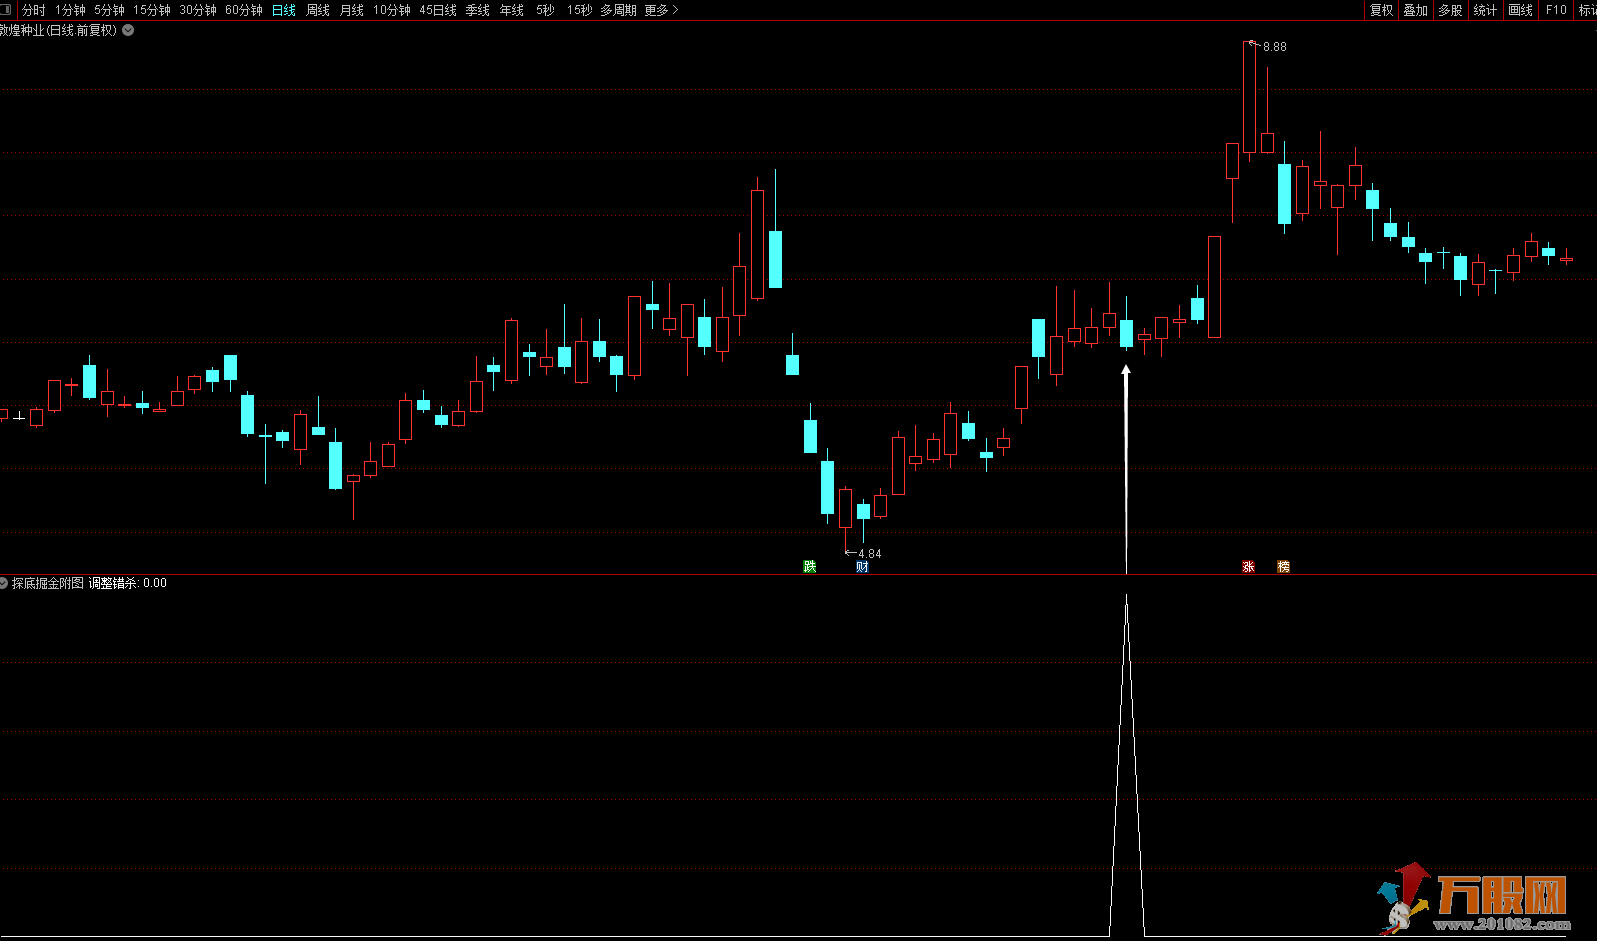This screenshot has height=941, width=1597.
Task: Select the 1分钟 period tab
Action: [x=70, y=10]
